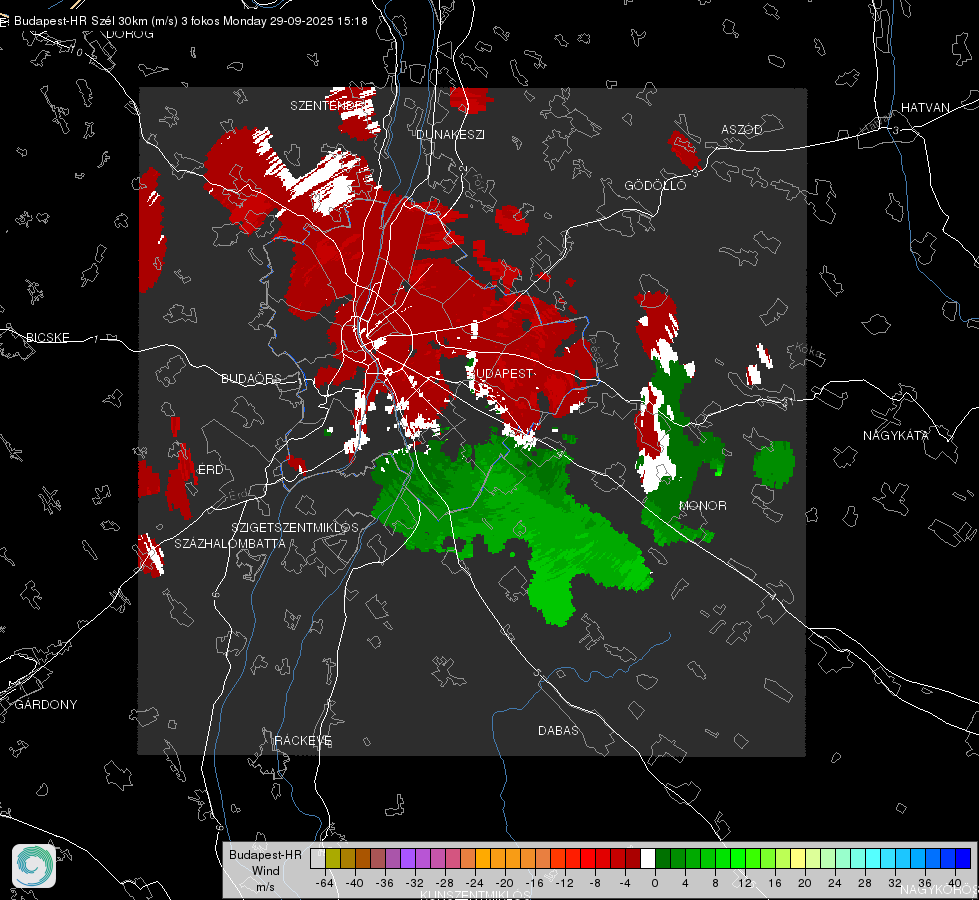Select the NAGYKÁTA label
Image resolution: width=979 pixels, height=900 pixels.
(x=896, y=435)
